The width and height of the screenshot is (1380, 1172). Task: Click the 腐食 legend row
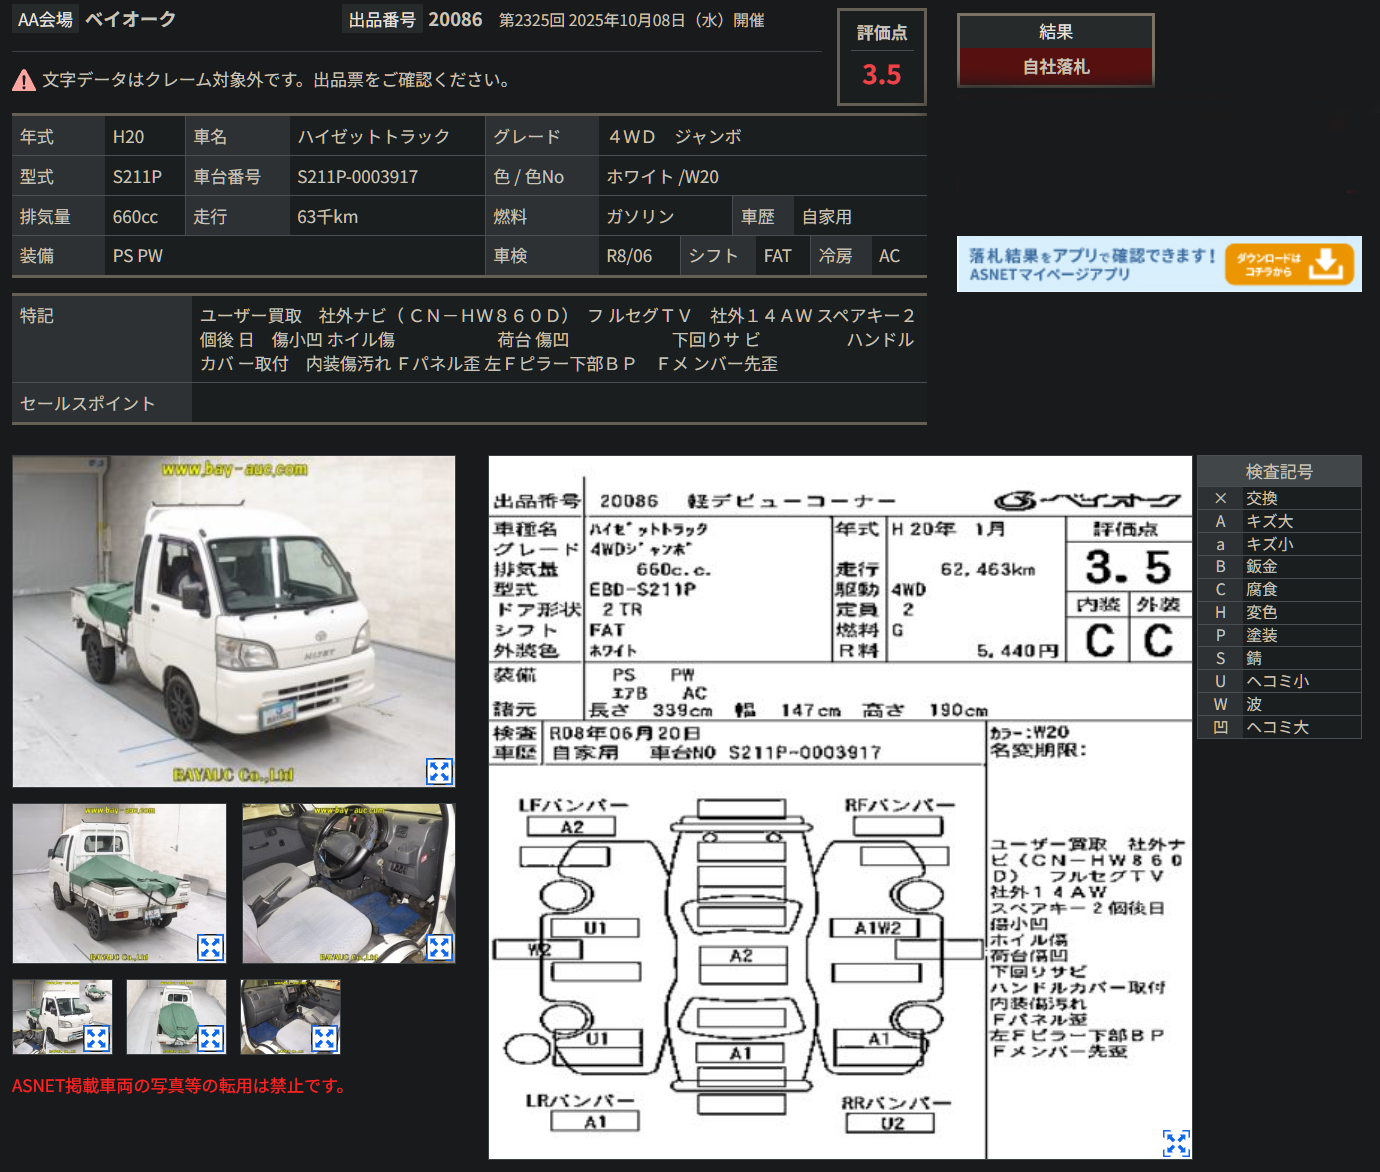pos(1279,589)
